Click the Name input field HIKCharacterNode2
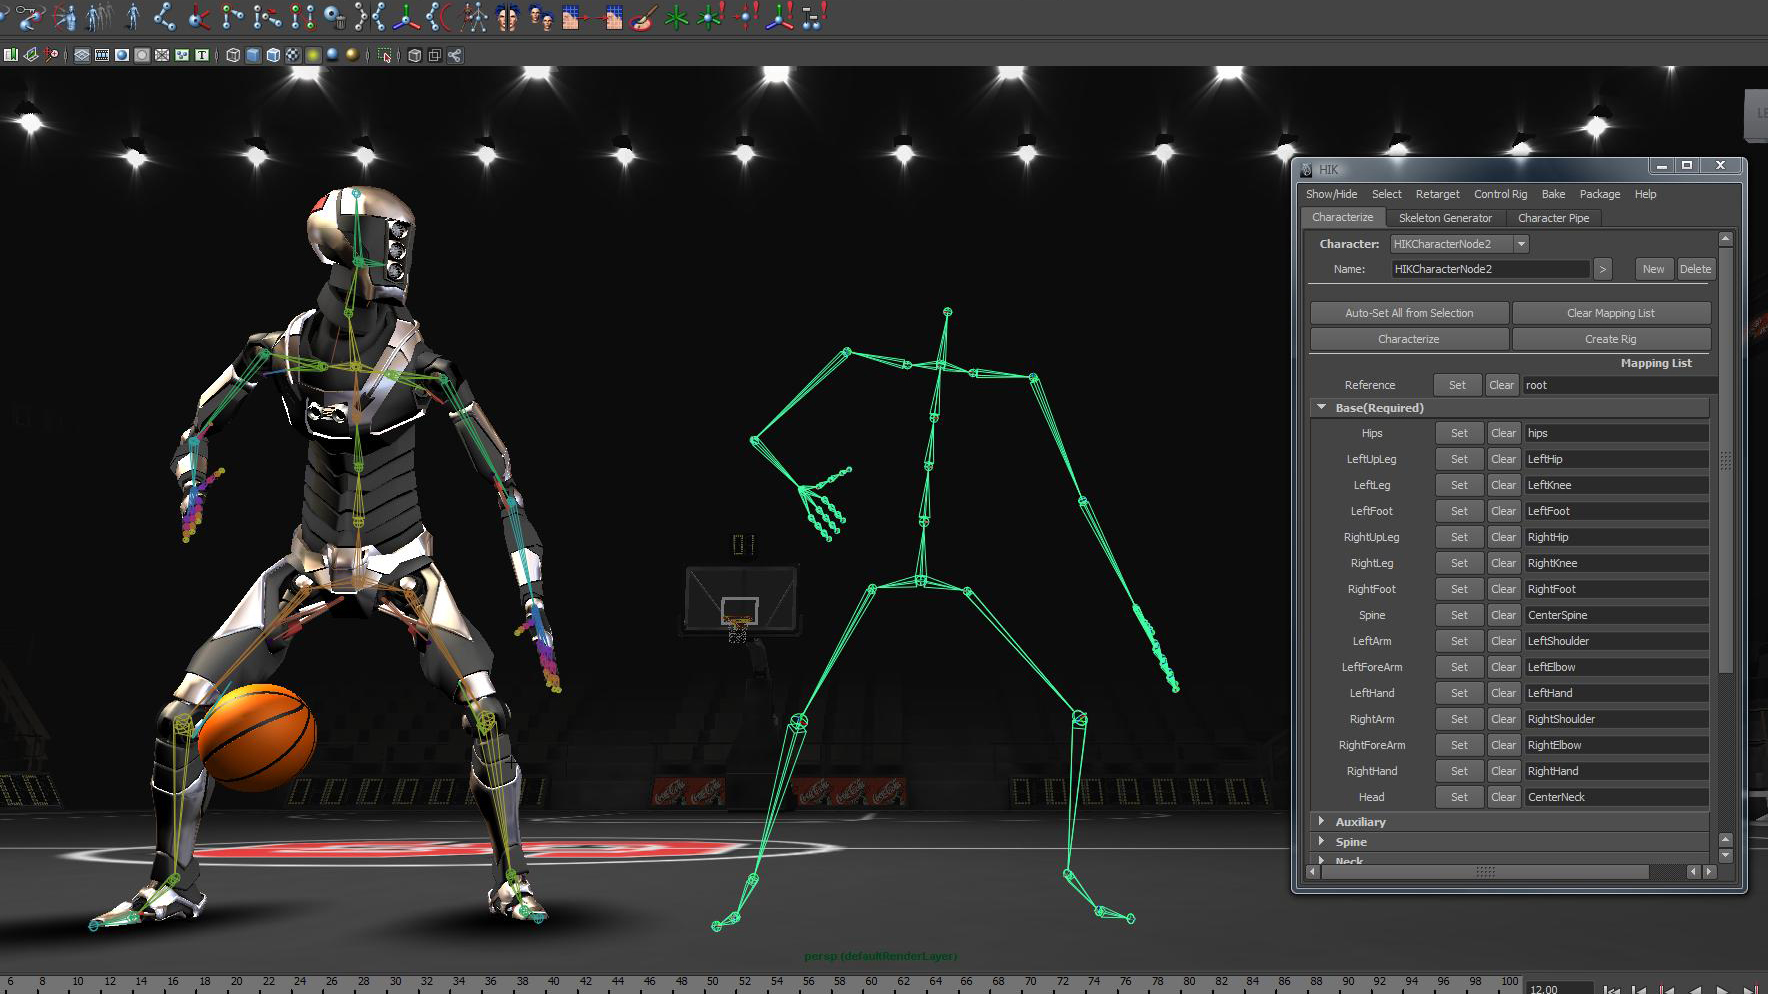The image size is (1768, 994). pos(1490,269)
